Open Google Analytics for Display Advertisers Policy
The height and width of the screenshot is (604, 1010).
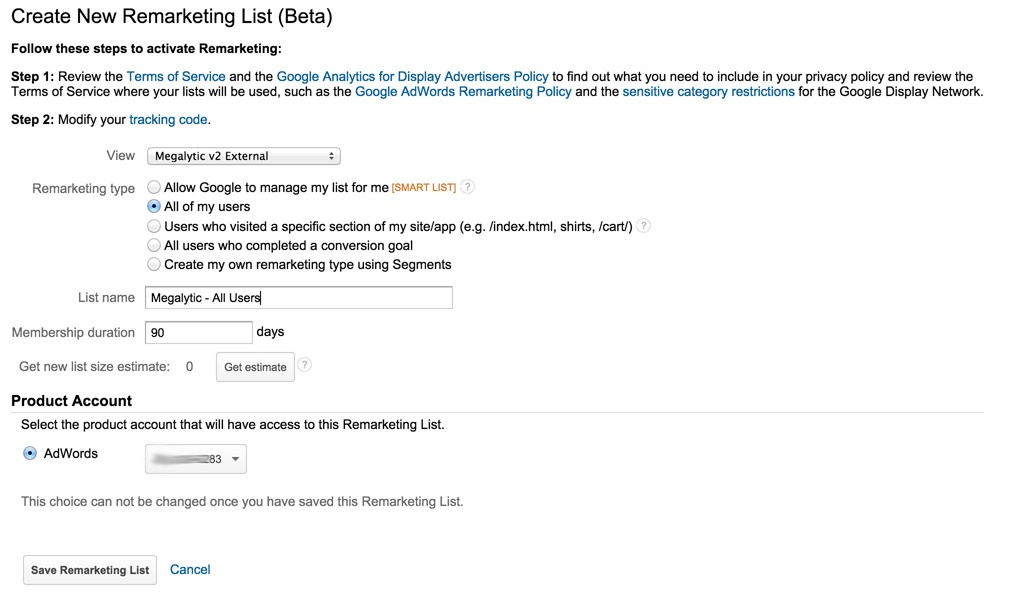(412, 76)
